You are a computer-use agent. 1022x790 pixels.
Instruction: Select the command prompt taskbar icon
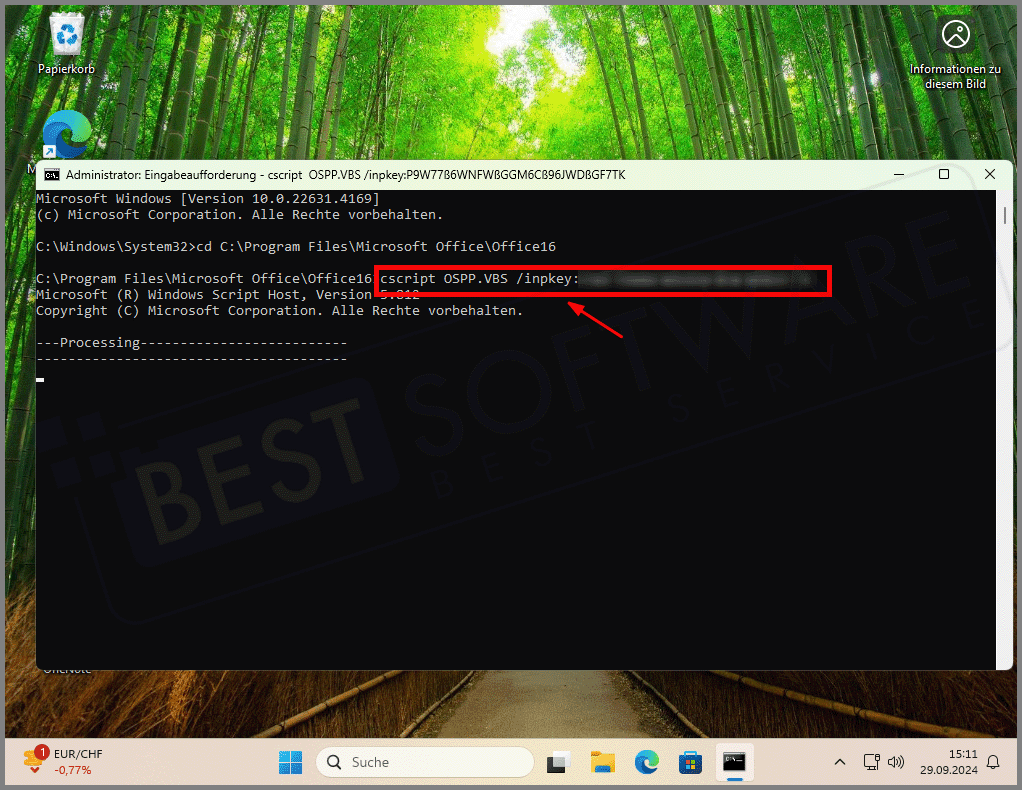pos(735,762)
